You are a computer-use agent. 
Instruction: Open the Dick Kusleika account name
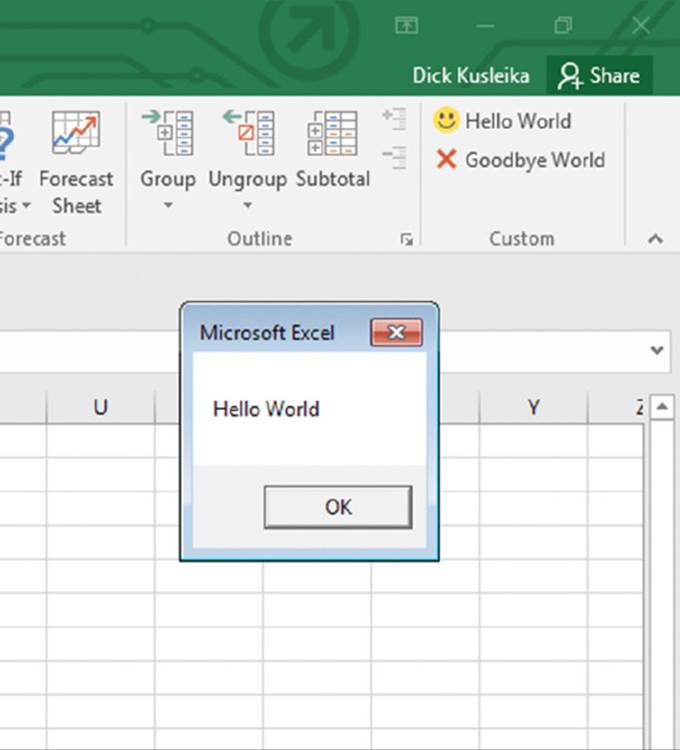pos(471,76)
